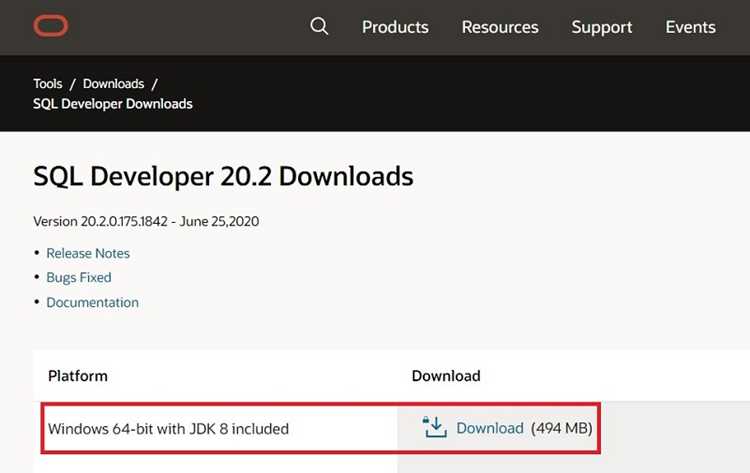Screen dimensions: 750x473
Task: Open the search magnifier icon
Action: 319,26
